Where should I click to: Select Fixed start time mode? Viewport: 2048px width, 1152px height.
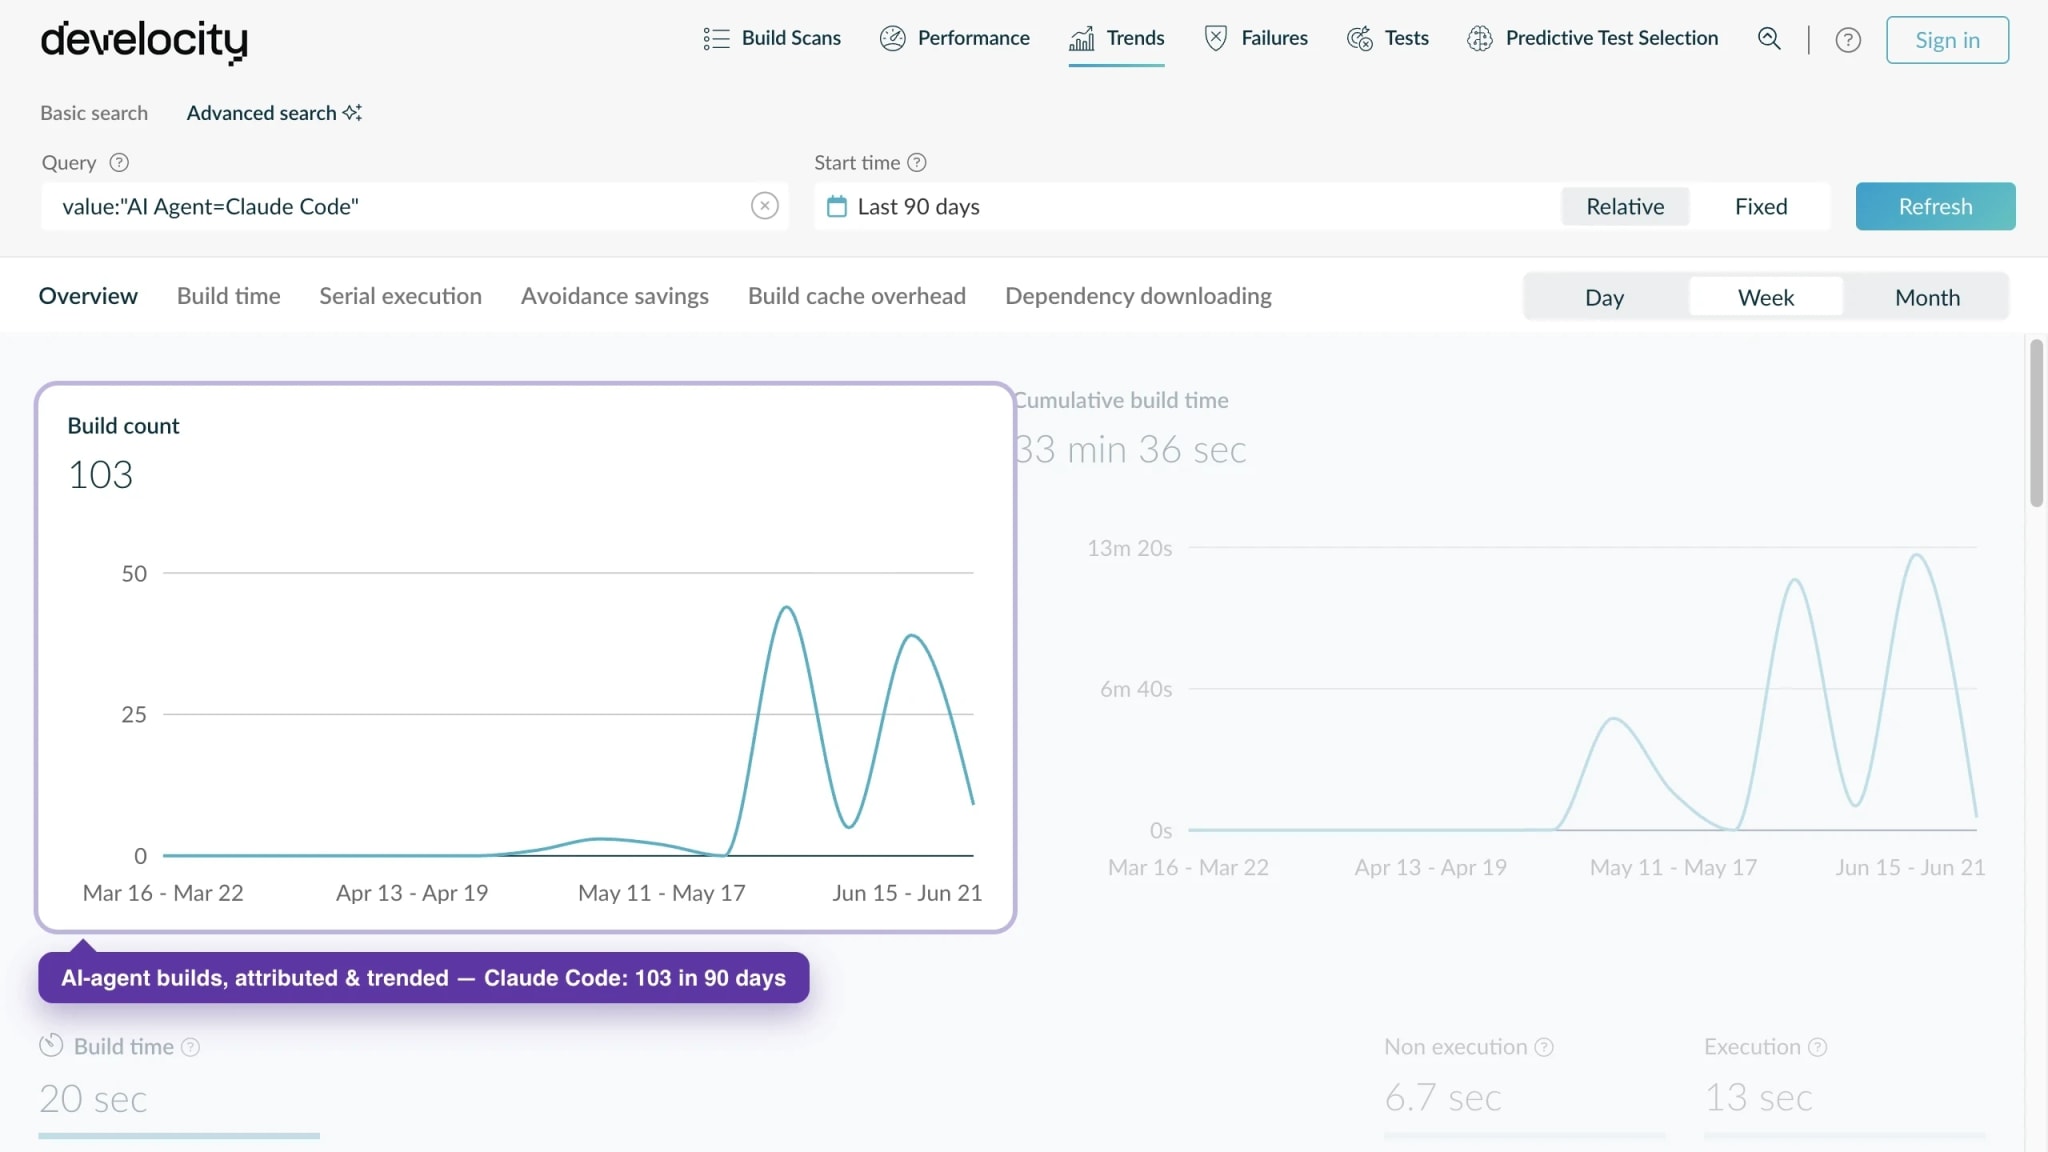[1760, 206]
